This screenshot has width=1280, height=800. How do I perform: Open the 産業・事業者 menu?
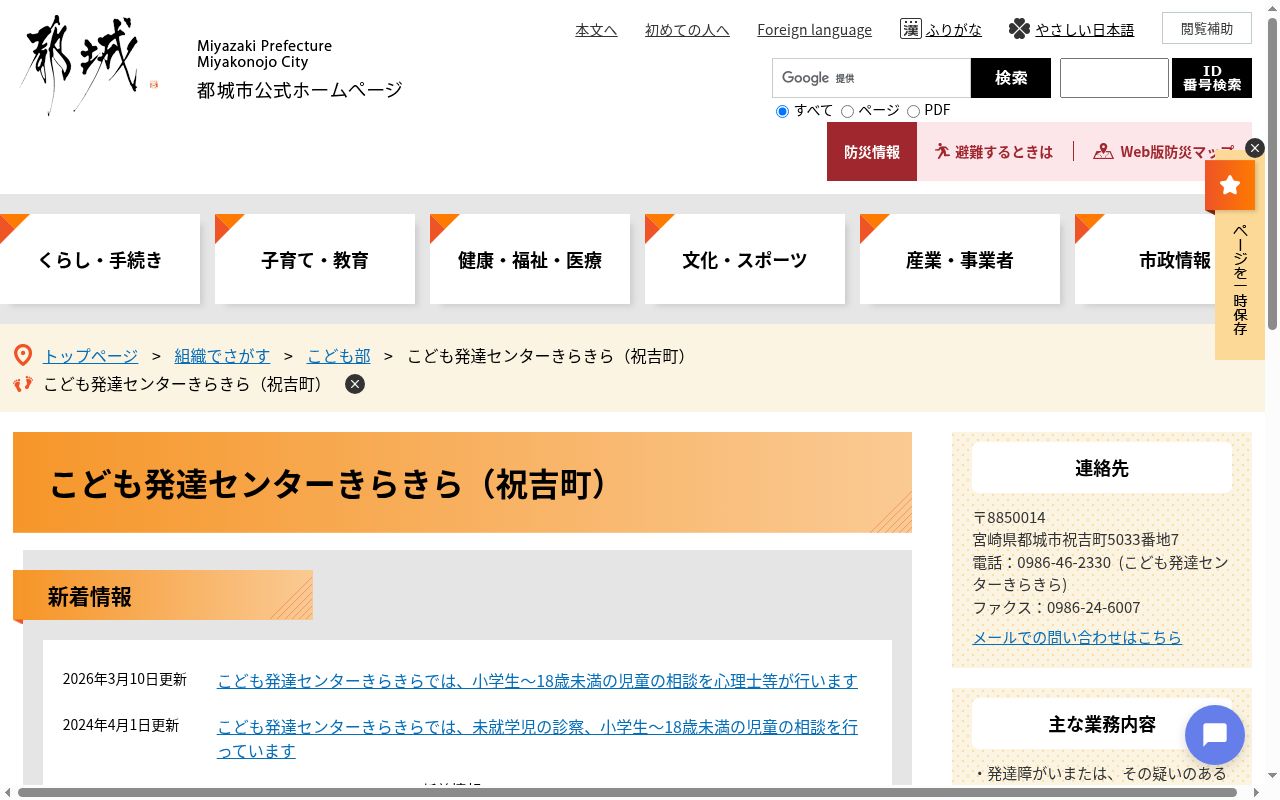click(960, 259)
